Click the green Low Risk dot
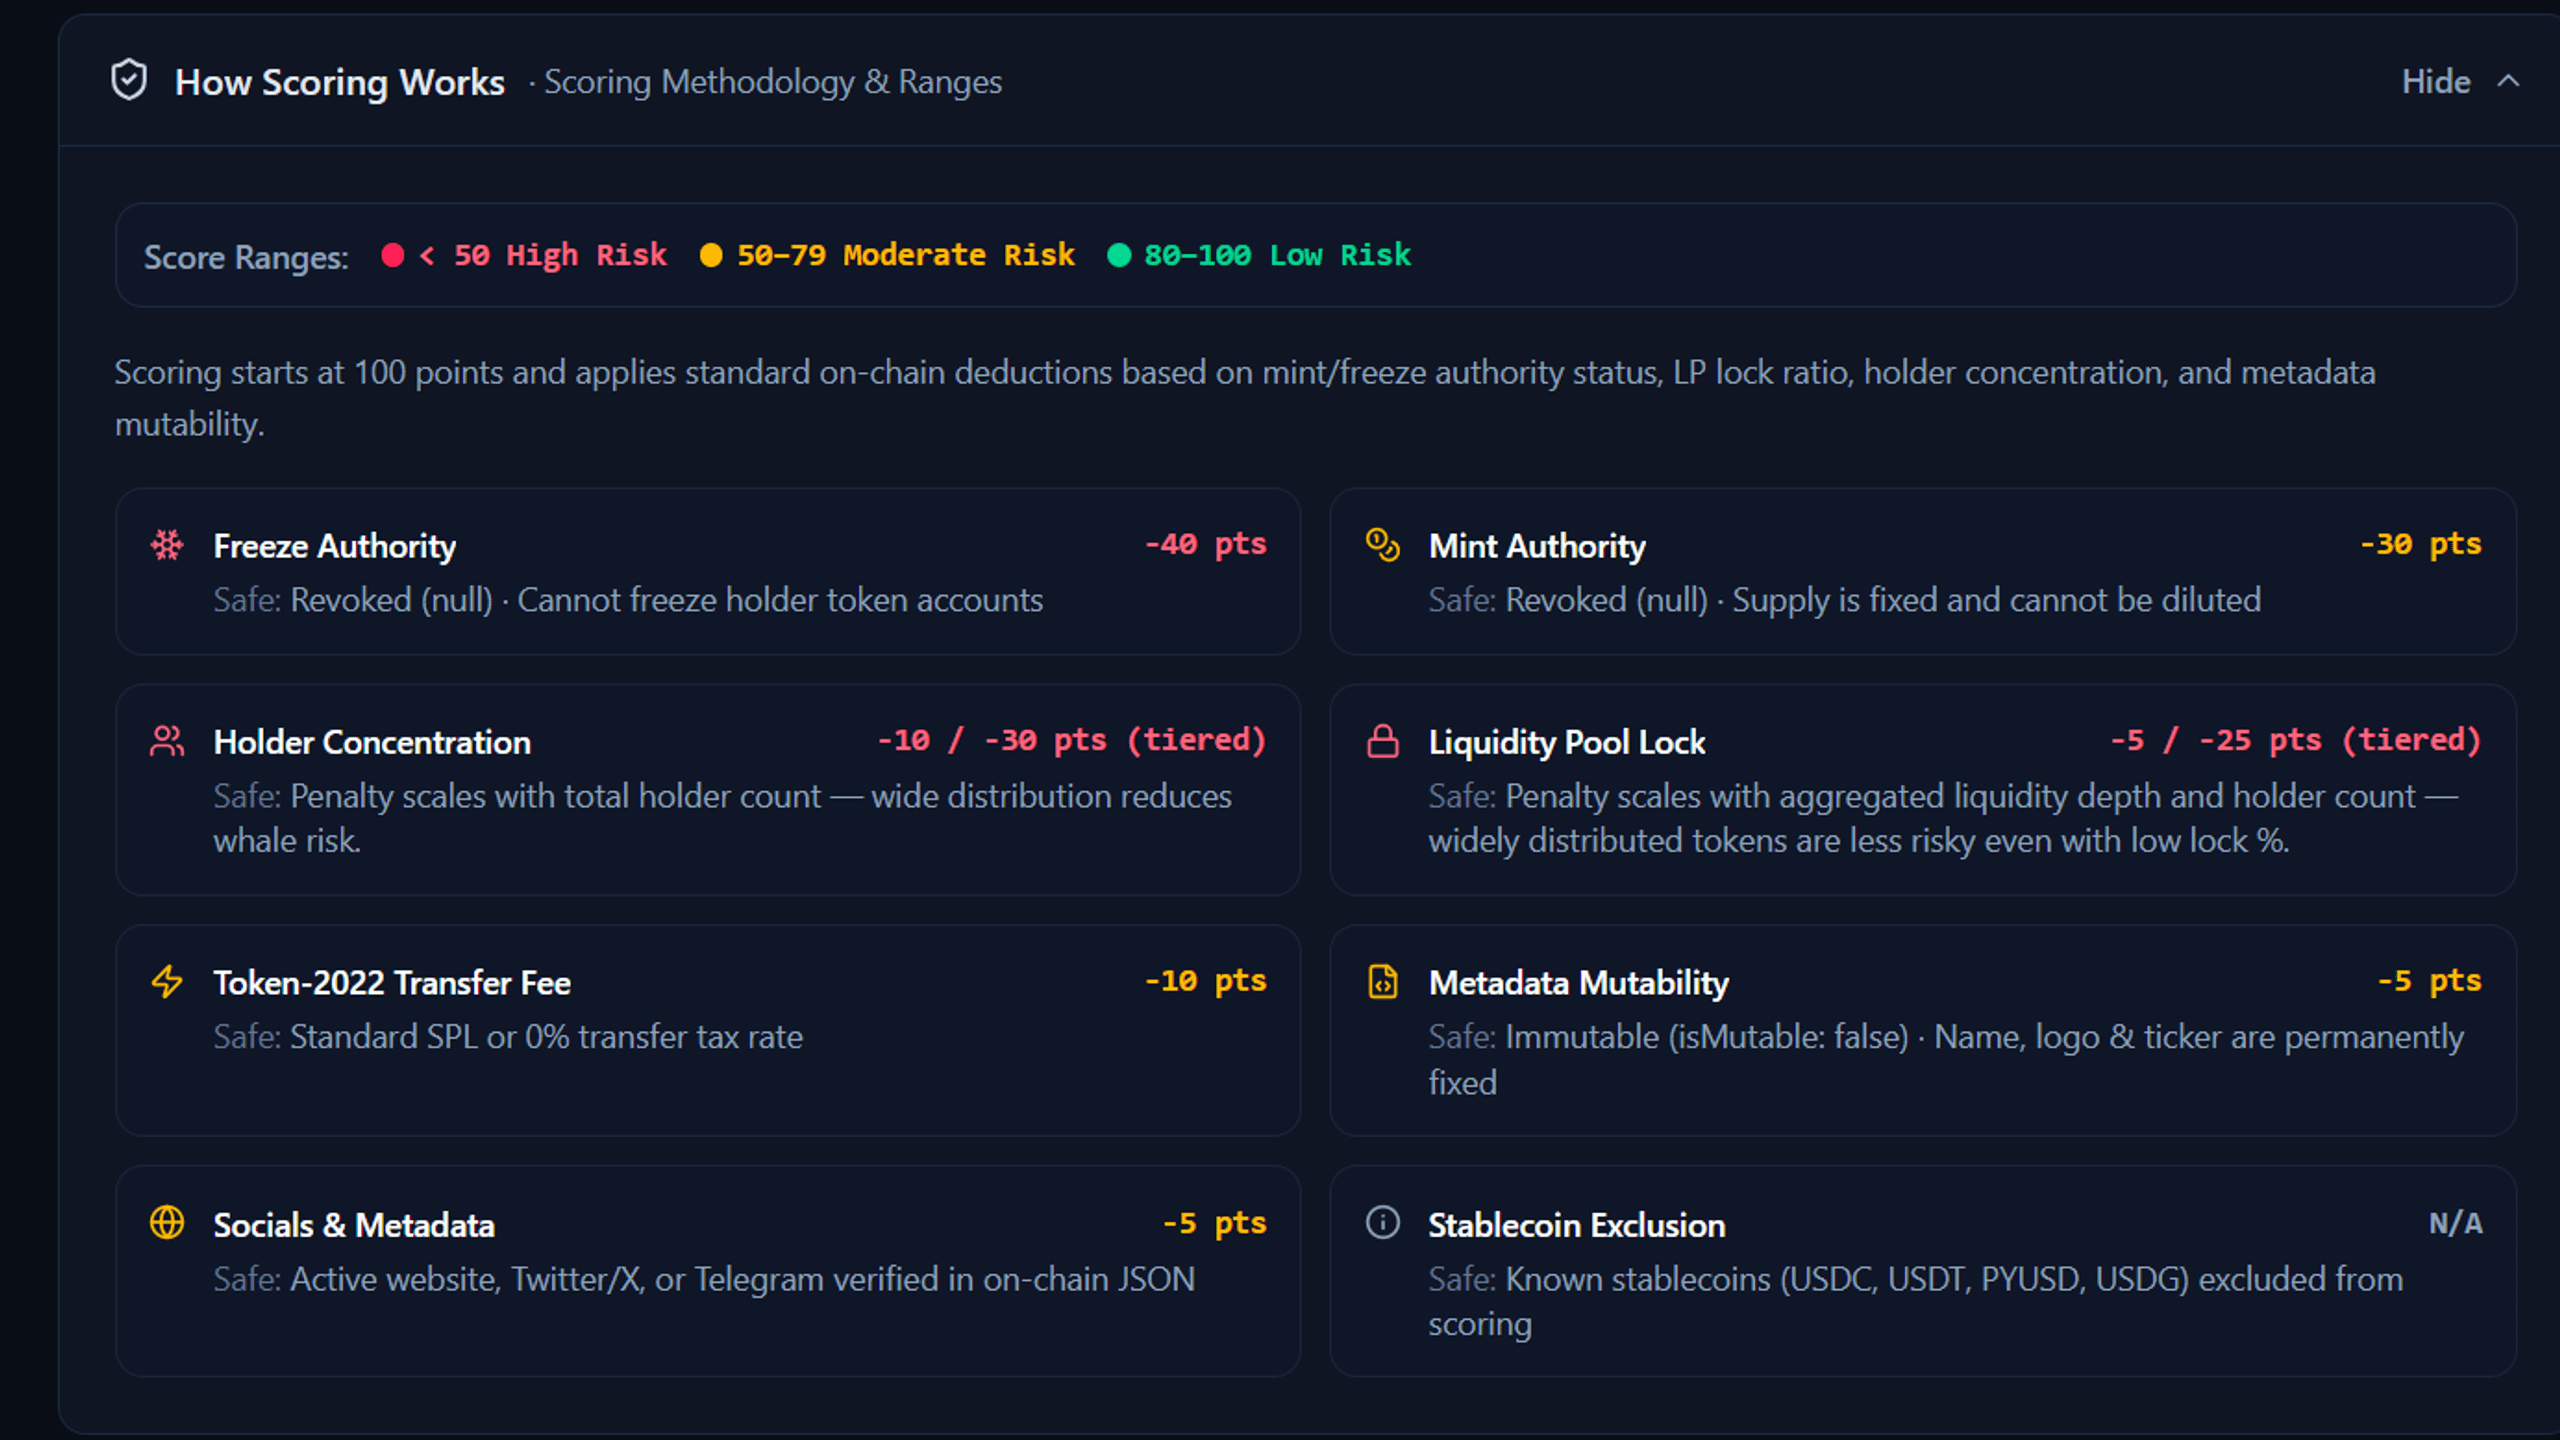This screenshot has width=2560, height=1440. click(x=1119, y=255)
